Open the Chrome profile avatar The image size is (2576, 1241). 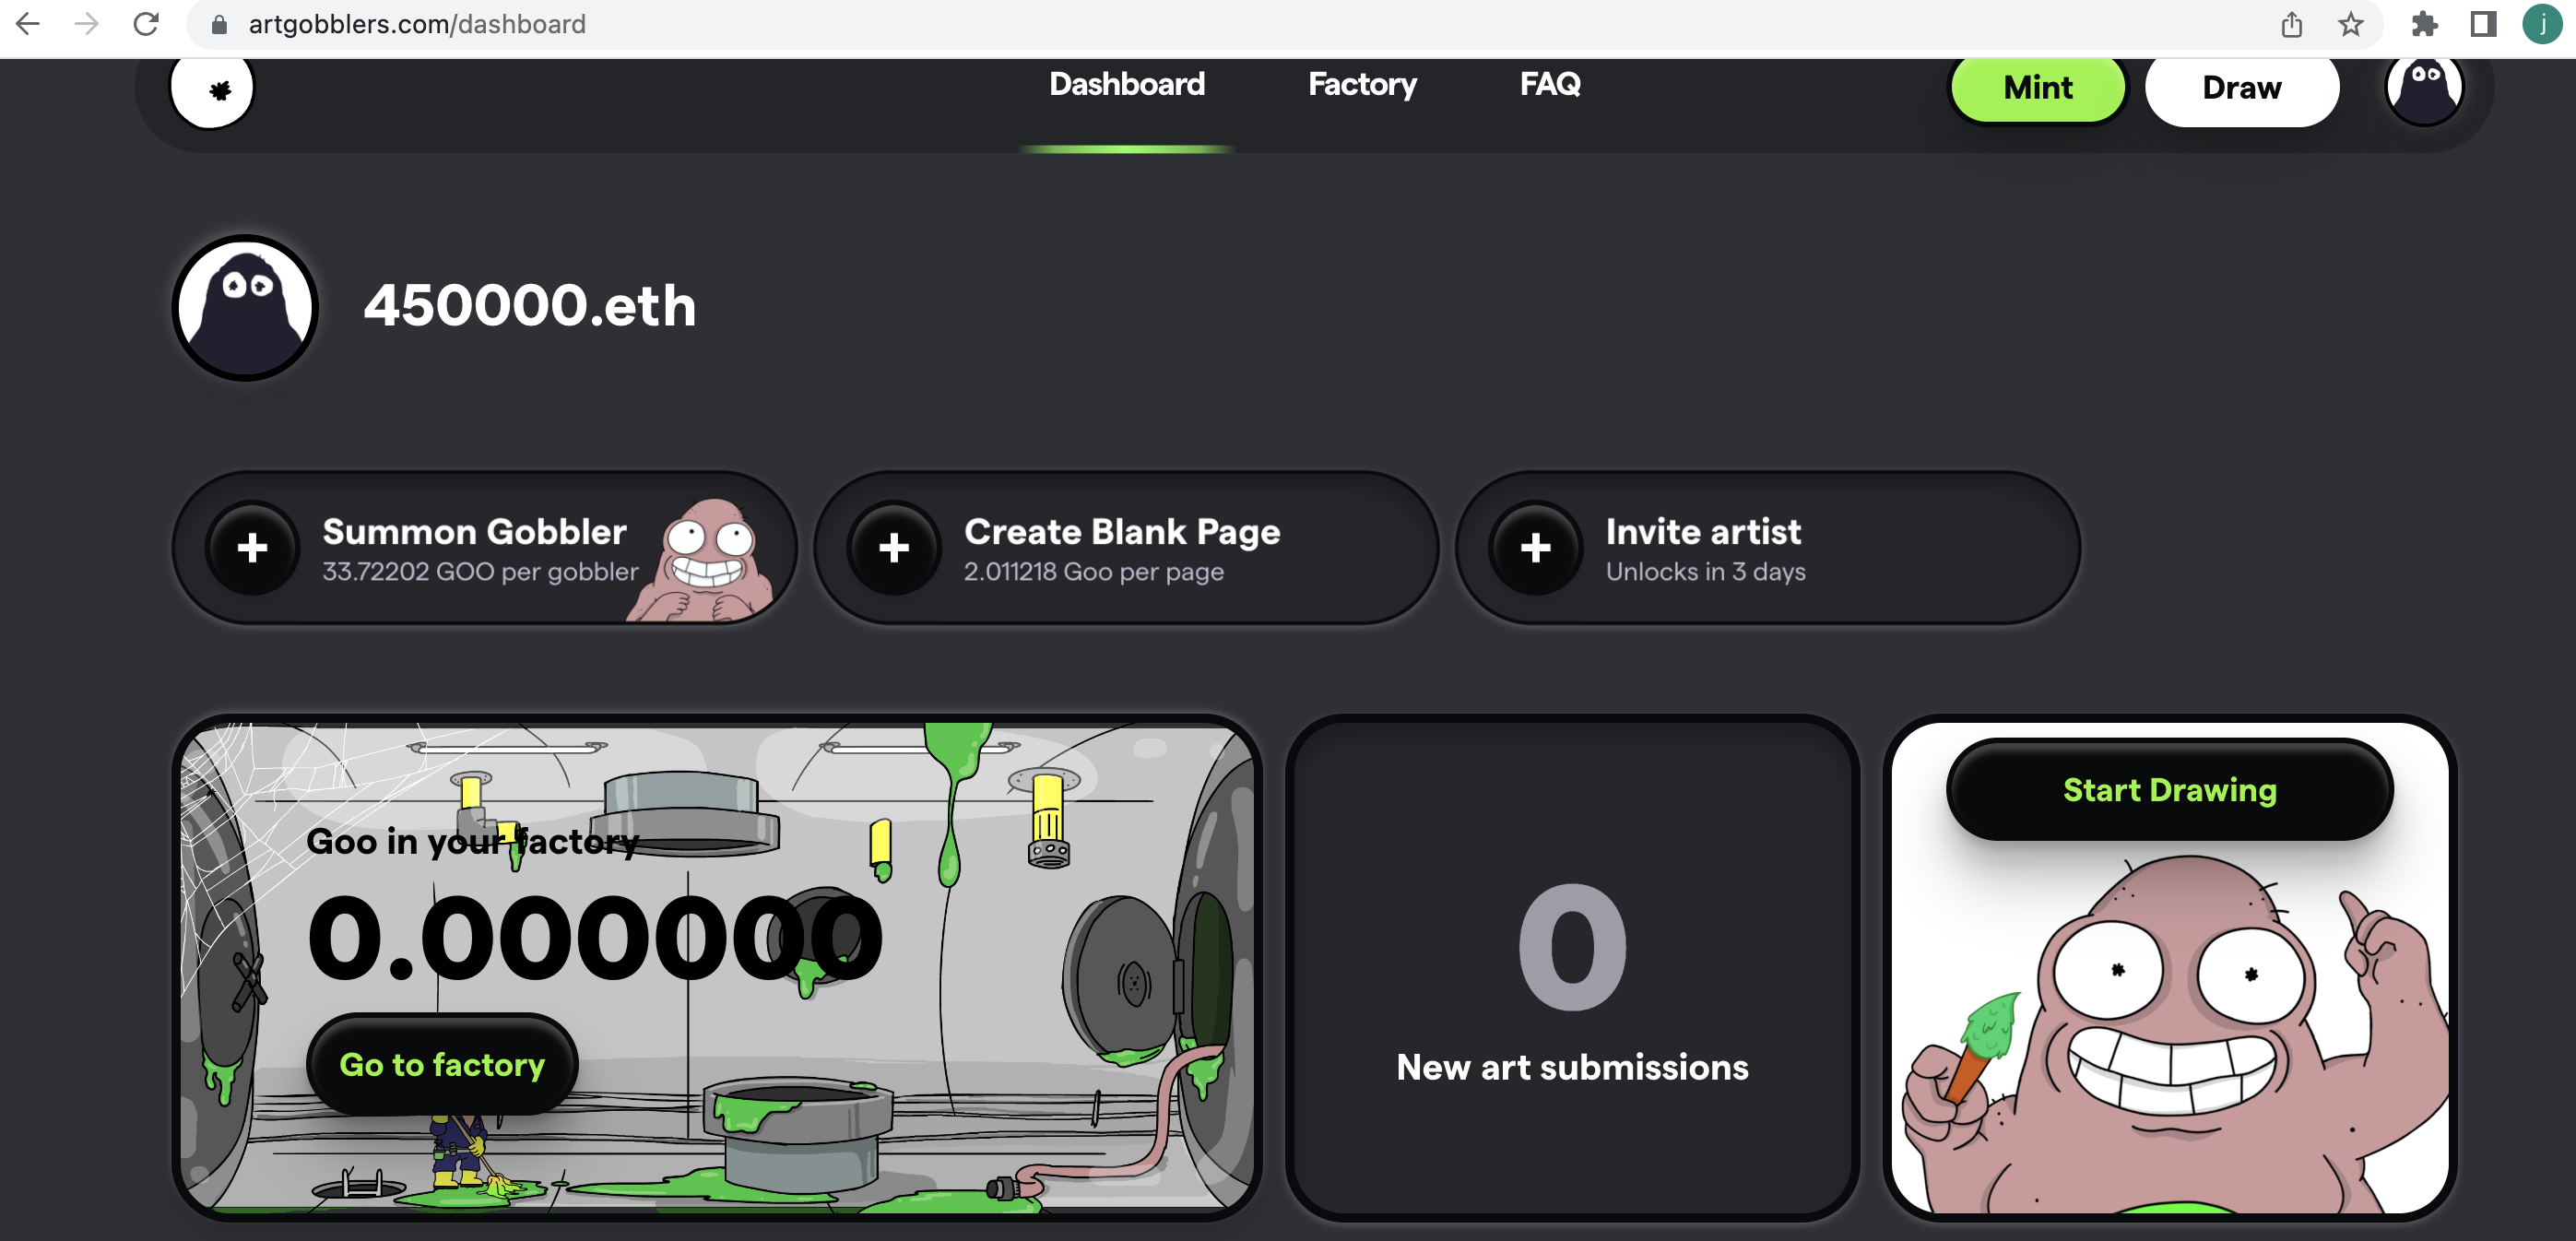[2542, 24]
